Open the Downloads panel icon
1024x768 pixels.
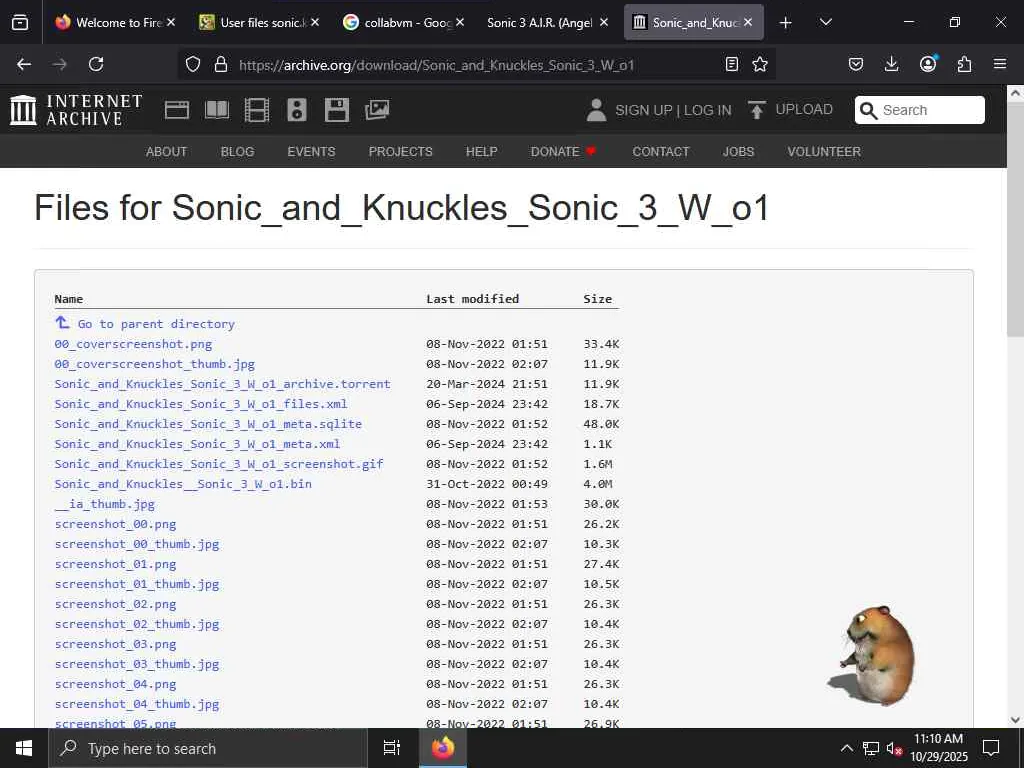coord(891,64)
